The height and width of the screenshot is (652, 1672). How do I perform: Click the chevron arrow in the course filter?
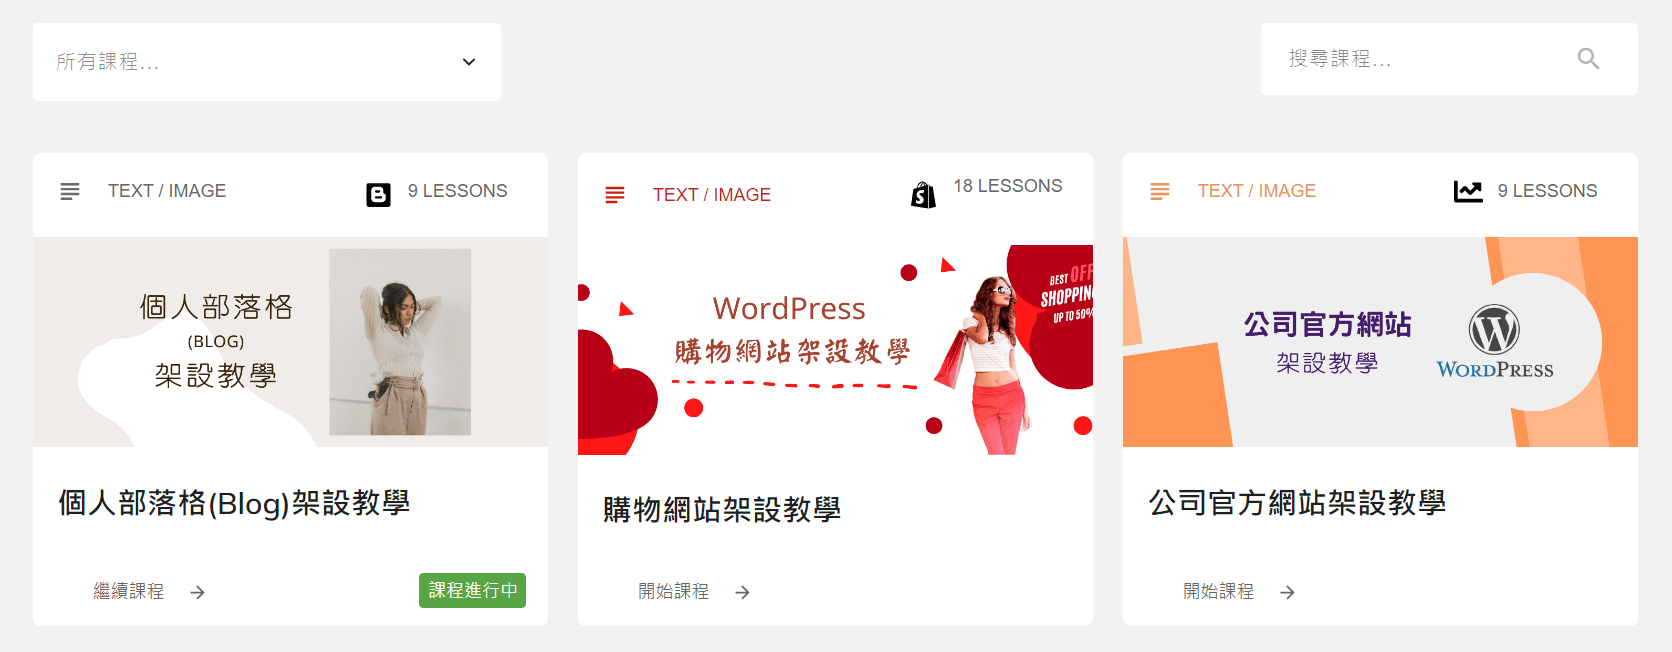(469, 62)
